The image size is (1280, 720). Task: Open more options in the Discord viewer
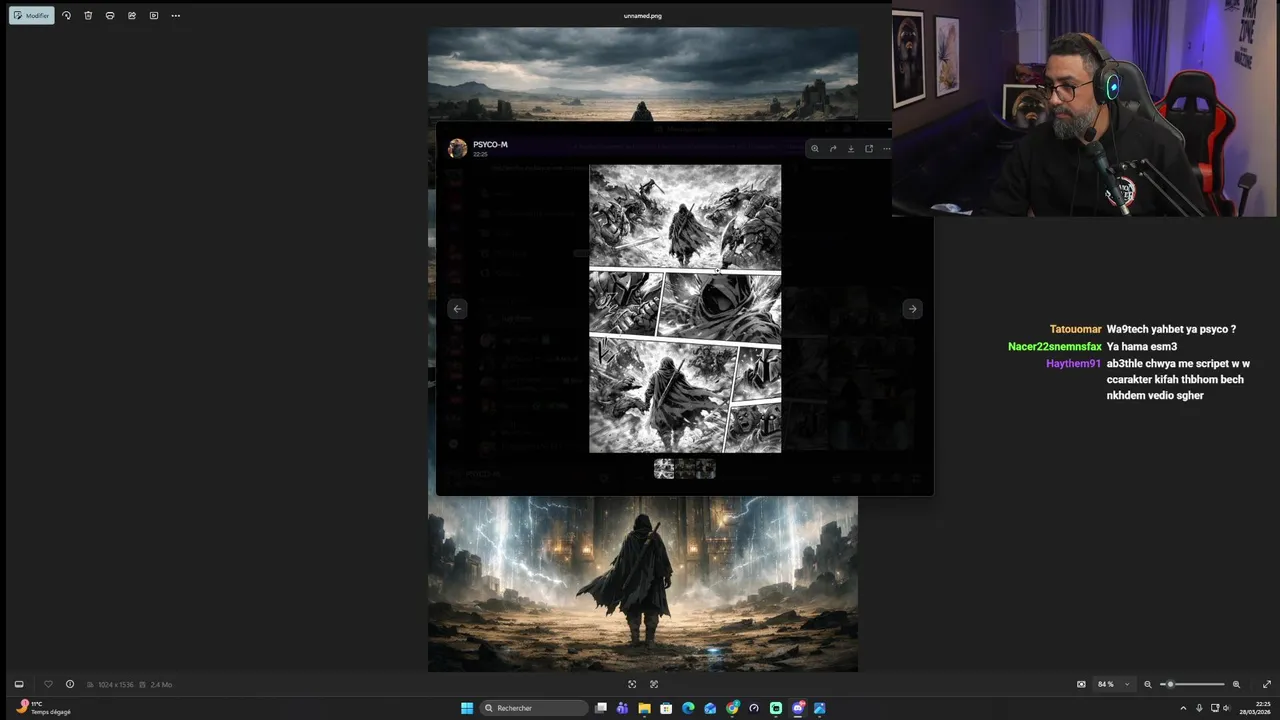886,149
